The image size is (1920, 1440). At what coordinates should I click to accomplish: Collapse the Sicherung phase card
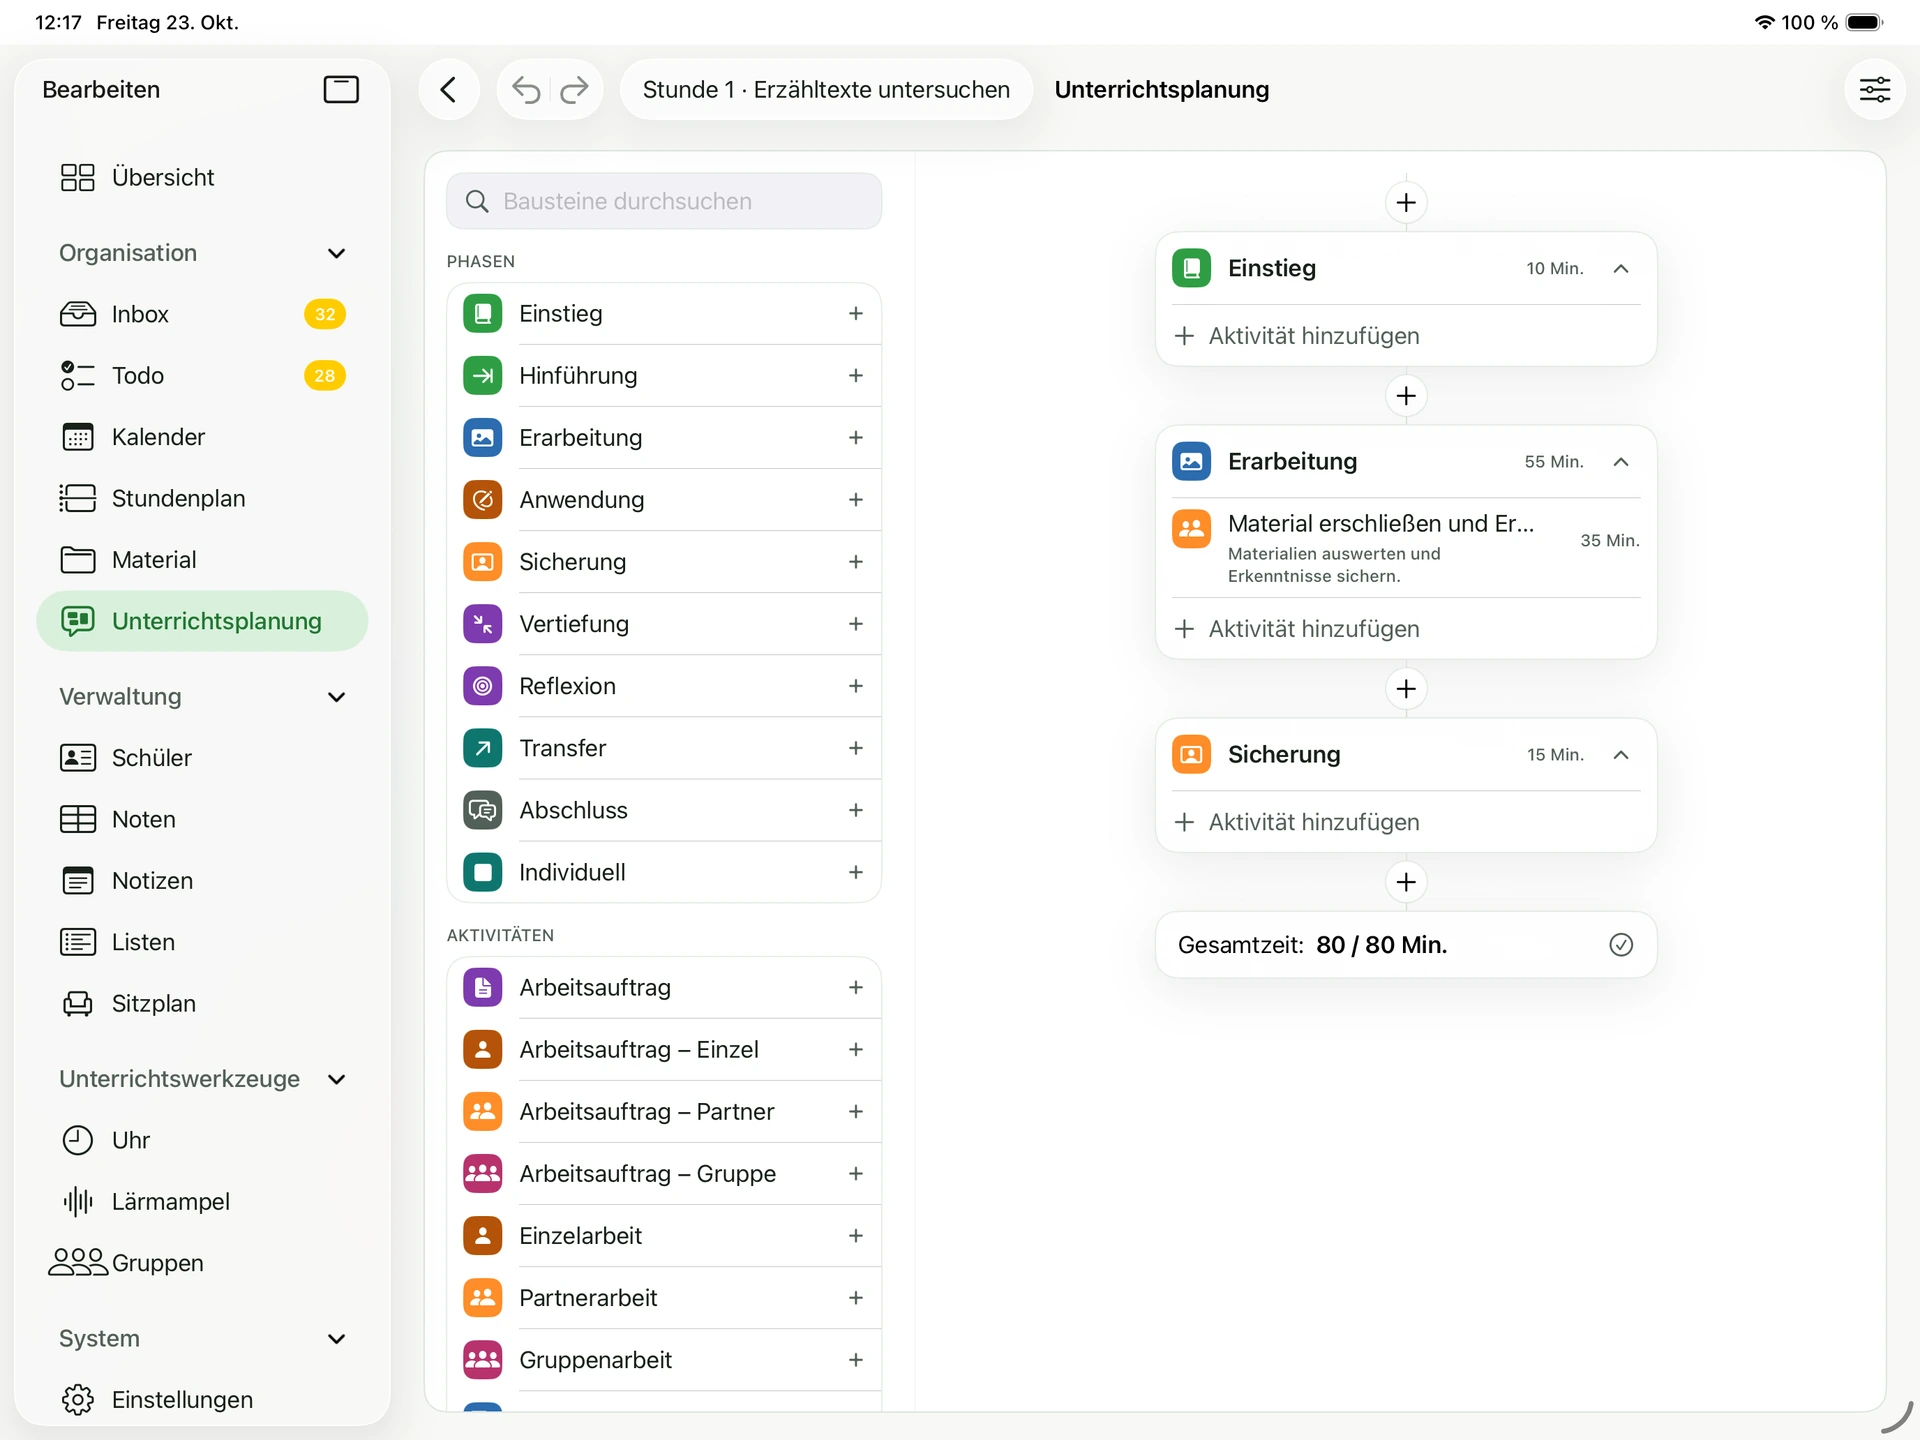pos(1621,755)
